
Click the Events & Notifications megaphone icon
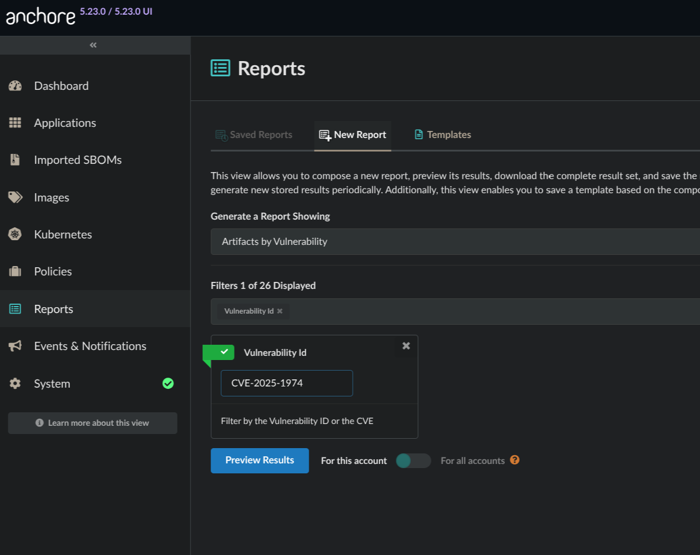click(x=15, y=346)
